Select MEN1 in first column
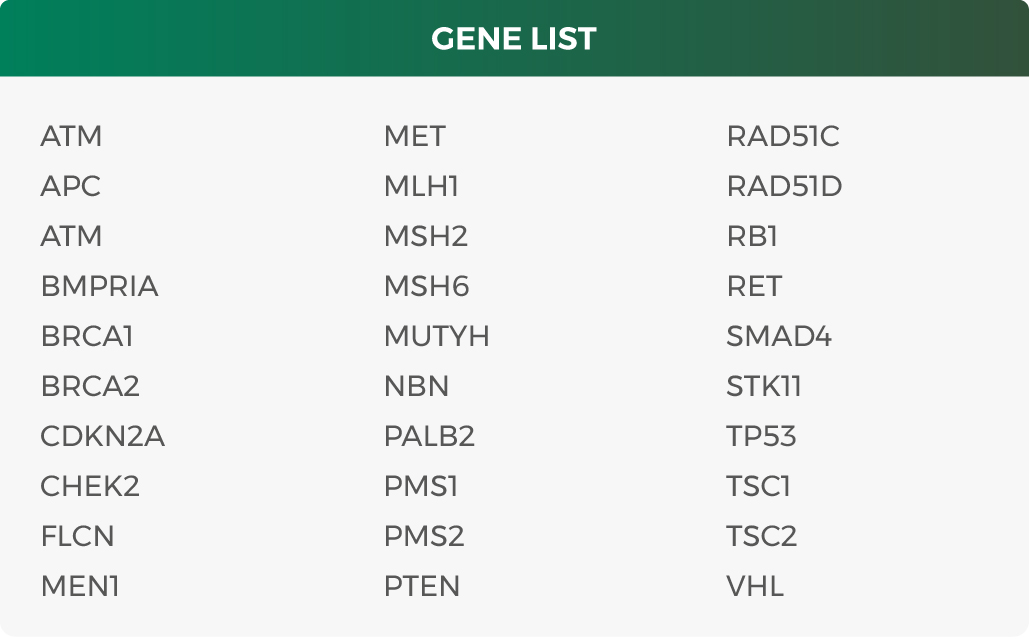Viewport: 1029px width, 639px height. [x=80, y=586]
